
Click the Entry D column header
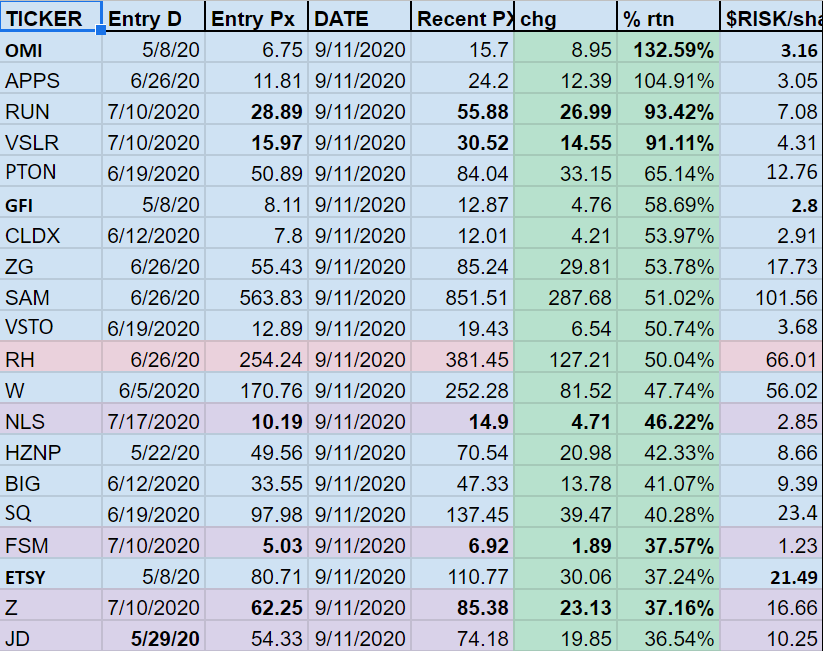[x=153, y=17]
